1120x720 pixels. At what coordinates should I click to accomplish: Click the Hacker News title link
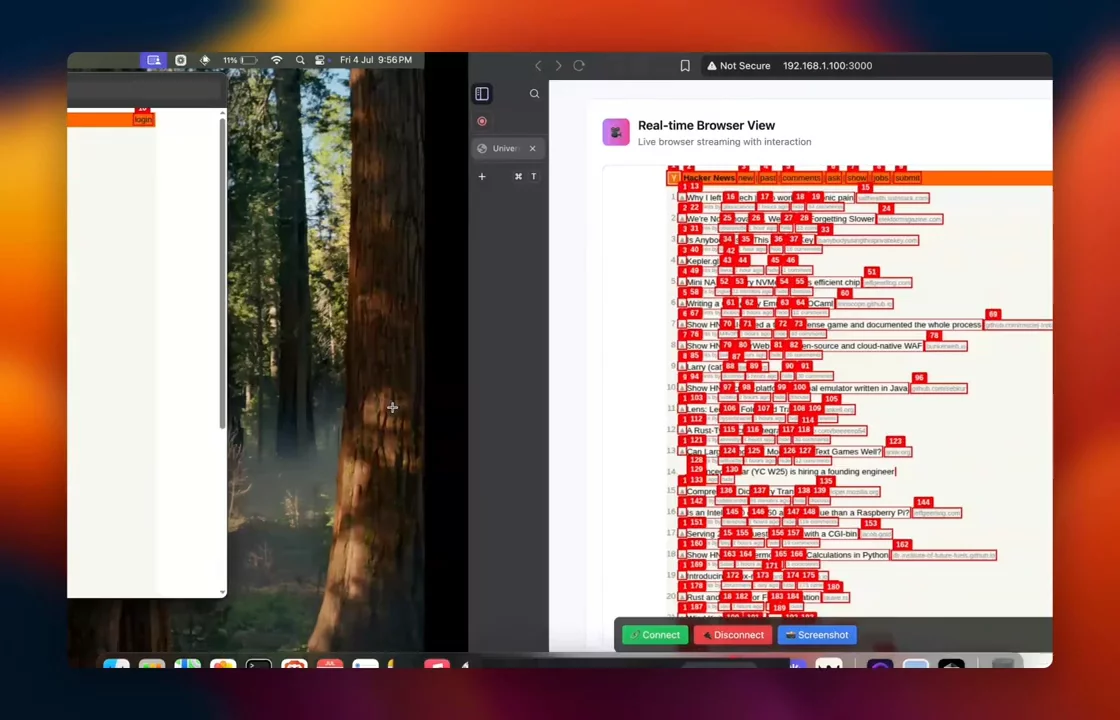point(709,178)
